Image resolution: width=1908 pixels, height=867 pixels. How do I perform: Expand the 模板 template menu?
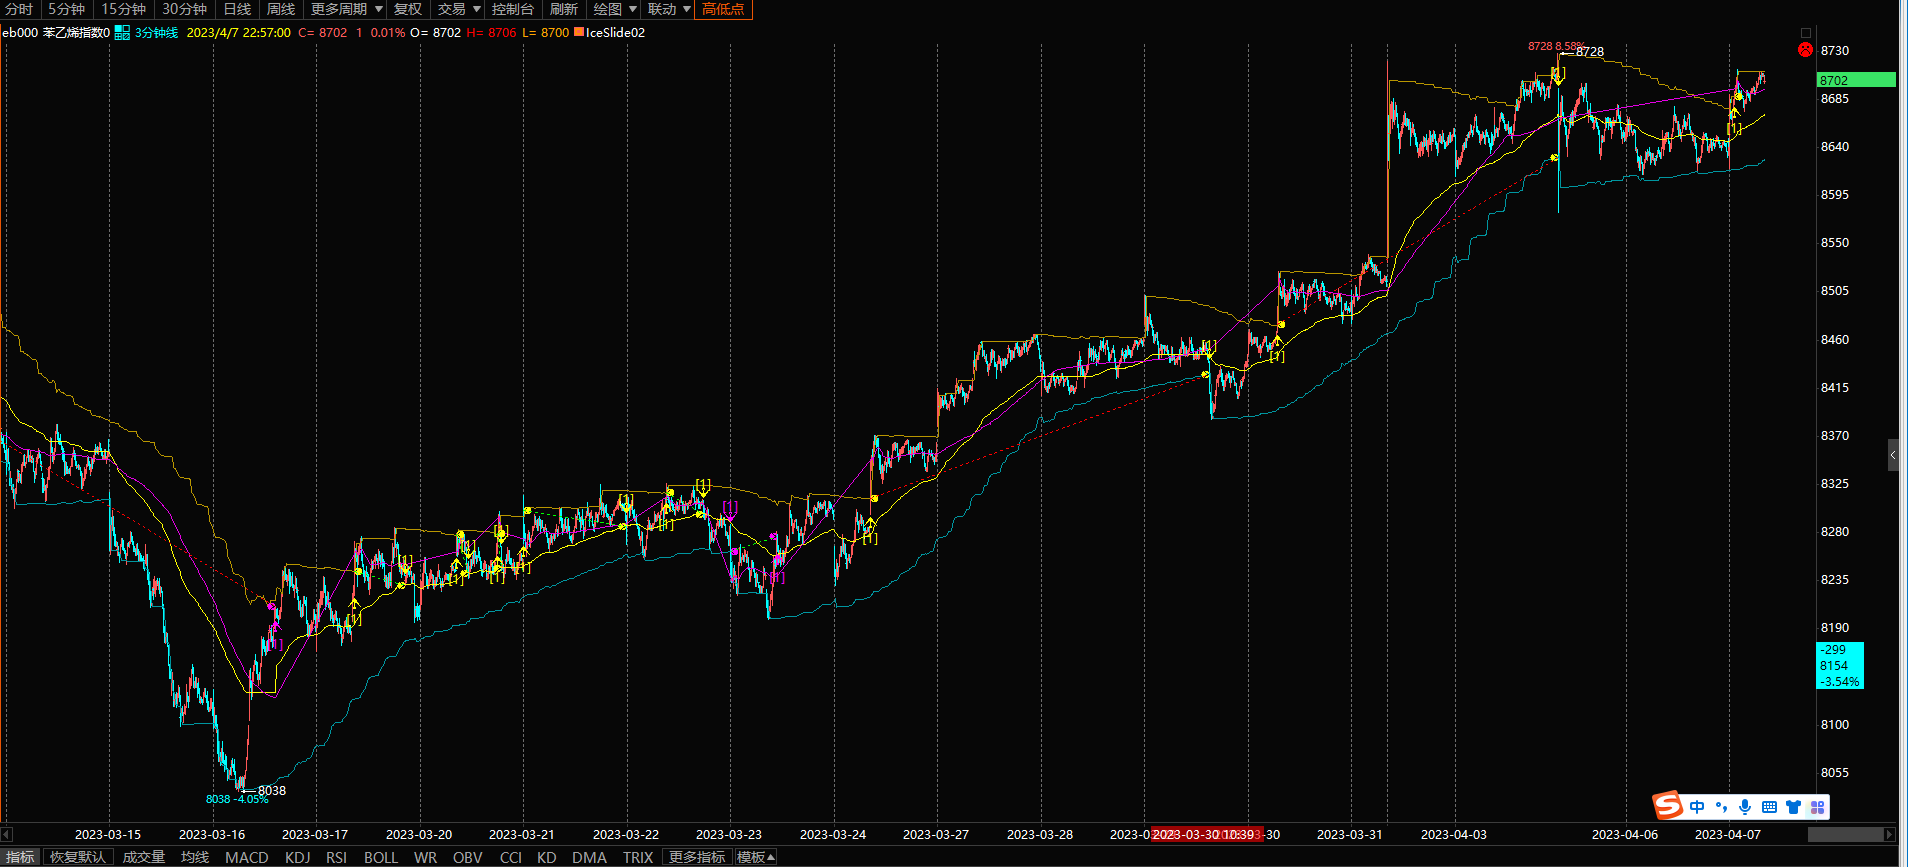click(755, 857)
